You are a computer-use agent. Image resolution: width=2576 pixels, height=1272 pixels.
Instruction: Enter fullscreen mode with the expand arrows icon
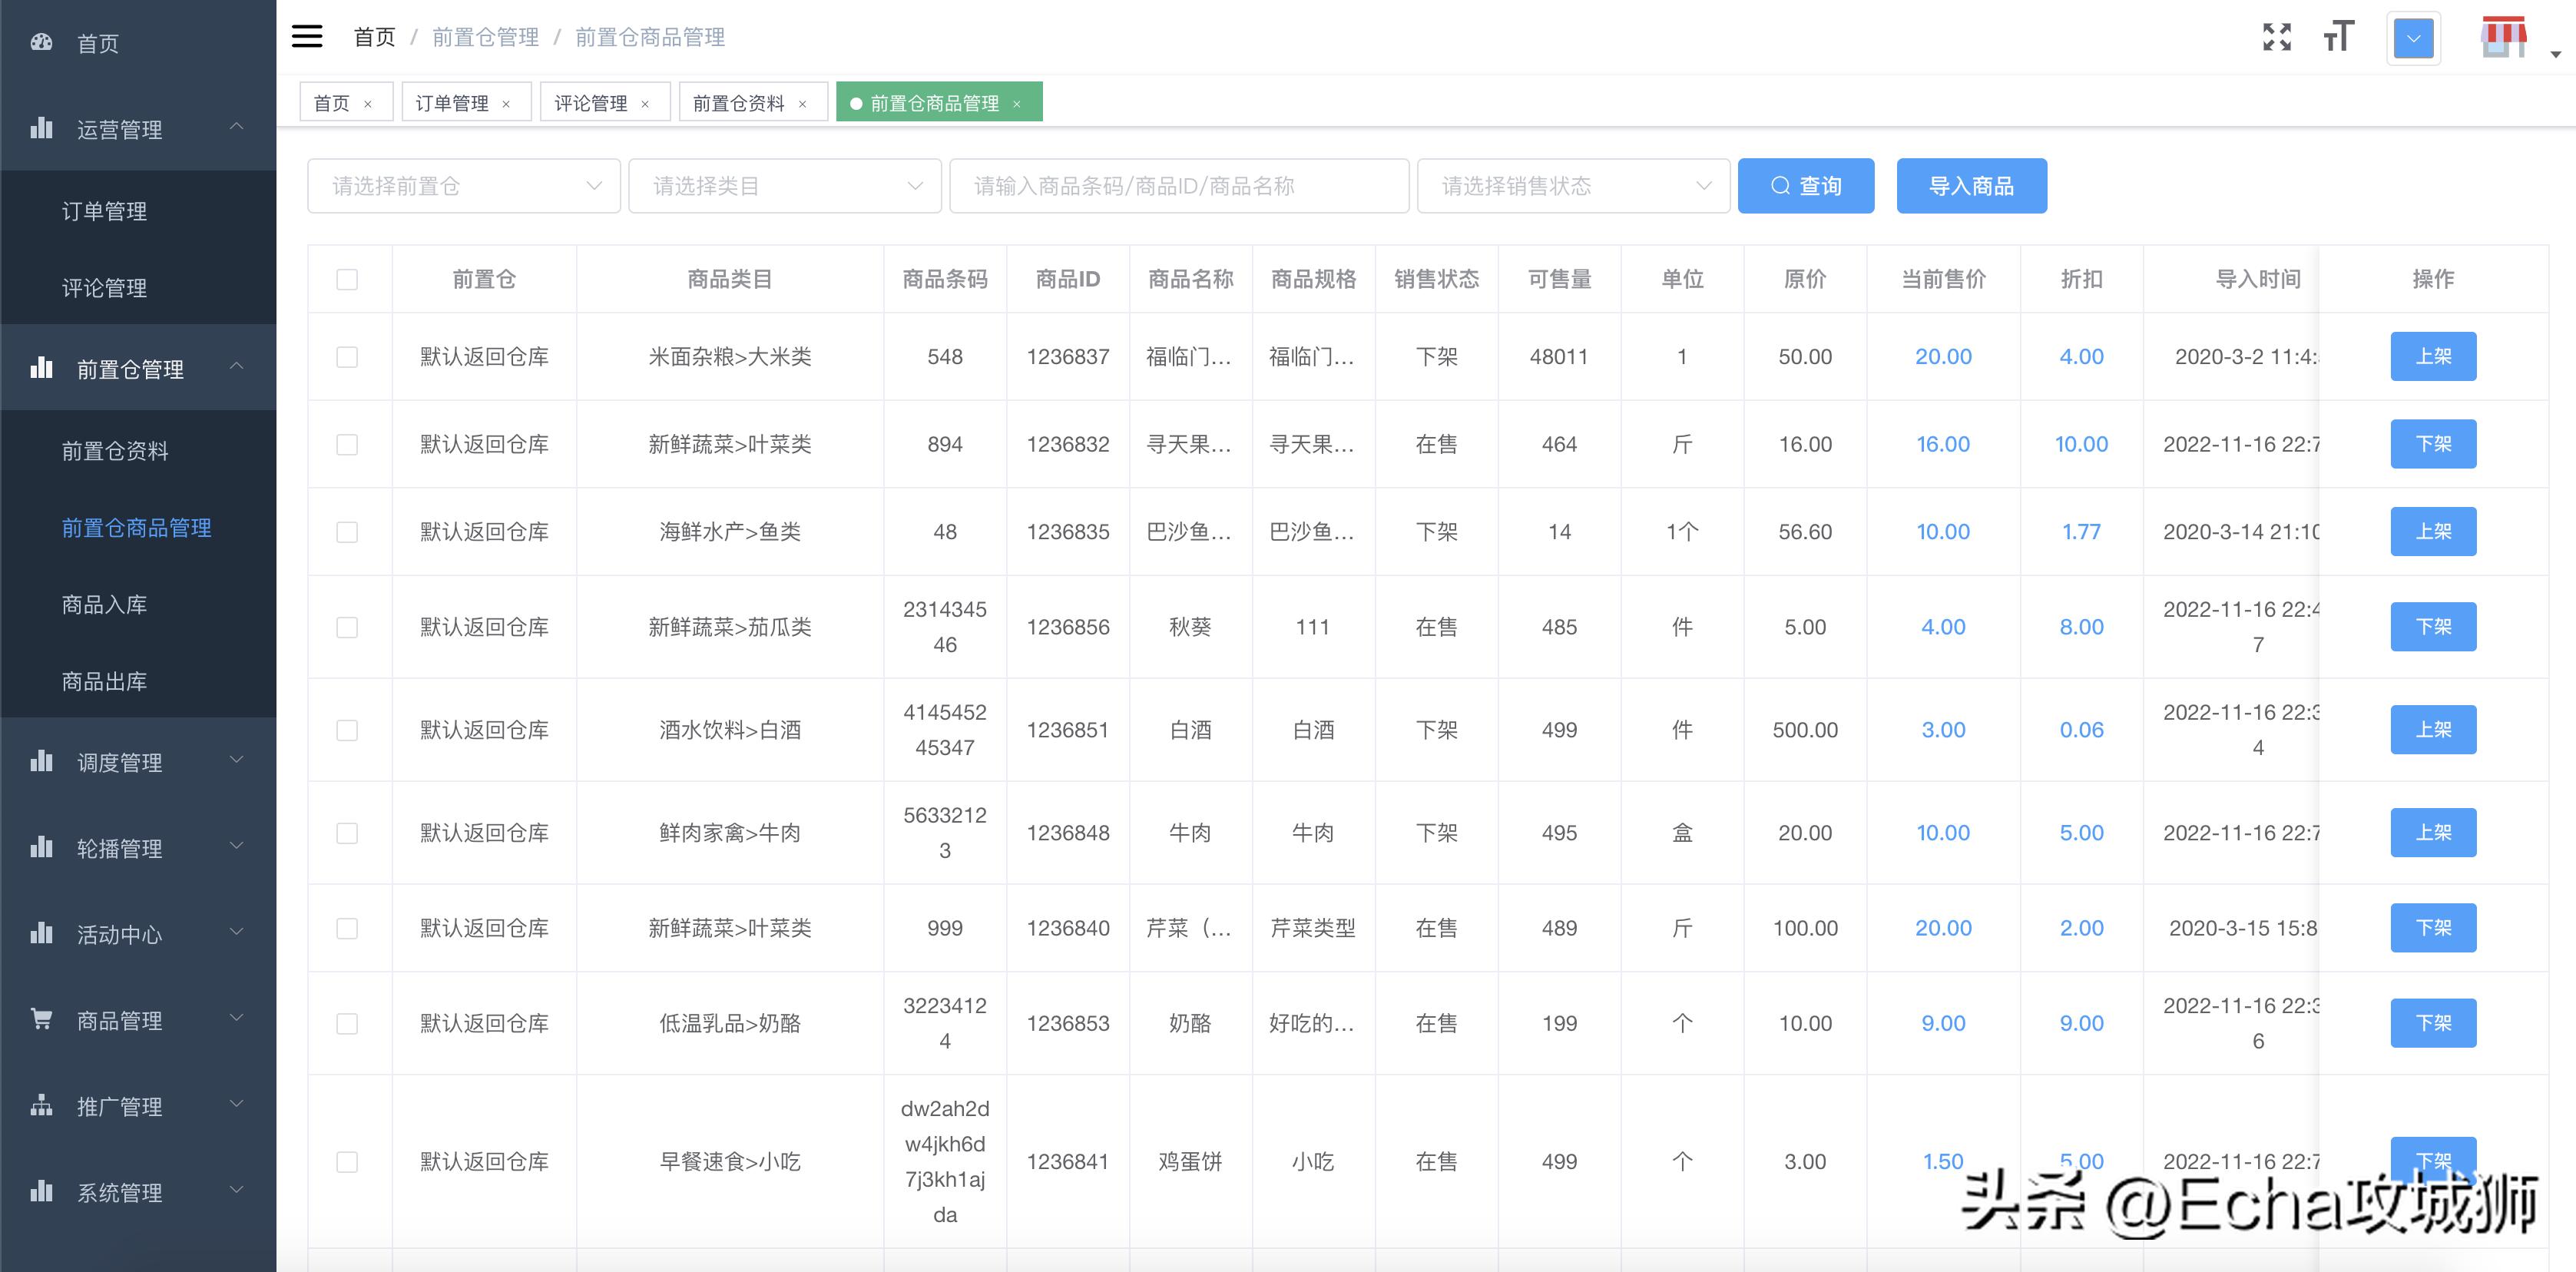coord(2277,36)
